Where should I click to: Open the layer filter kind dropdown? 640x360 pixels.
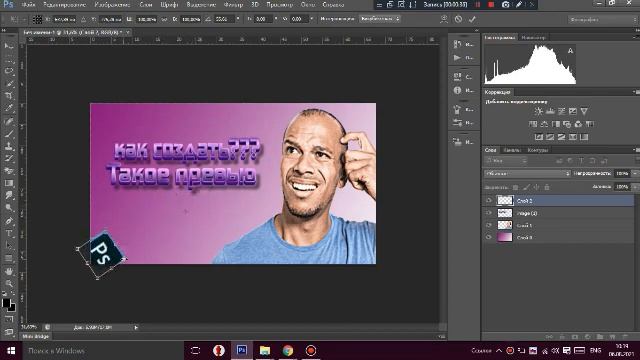click(507, 161)
